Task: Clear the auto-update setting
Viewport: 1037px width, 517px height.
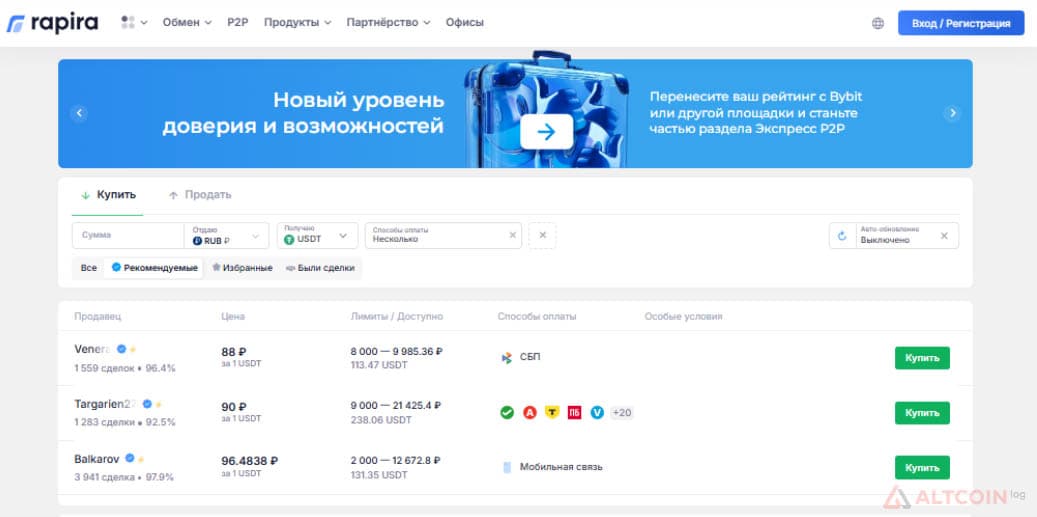Action: [x=944, y=236]
